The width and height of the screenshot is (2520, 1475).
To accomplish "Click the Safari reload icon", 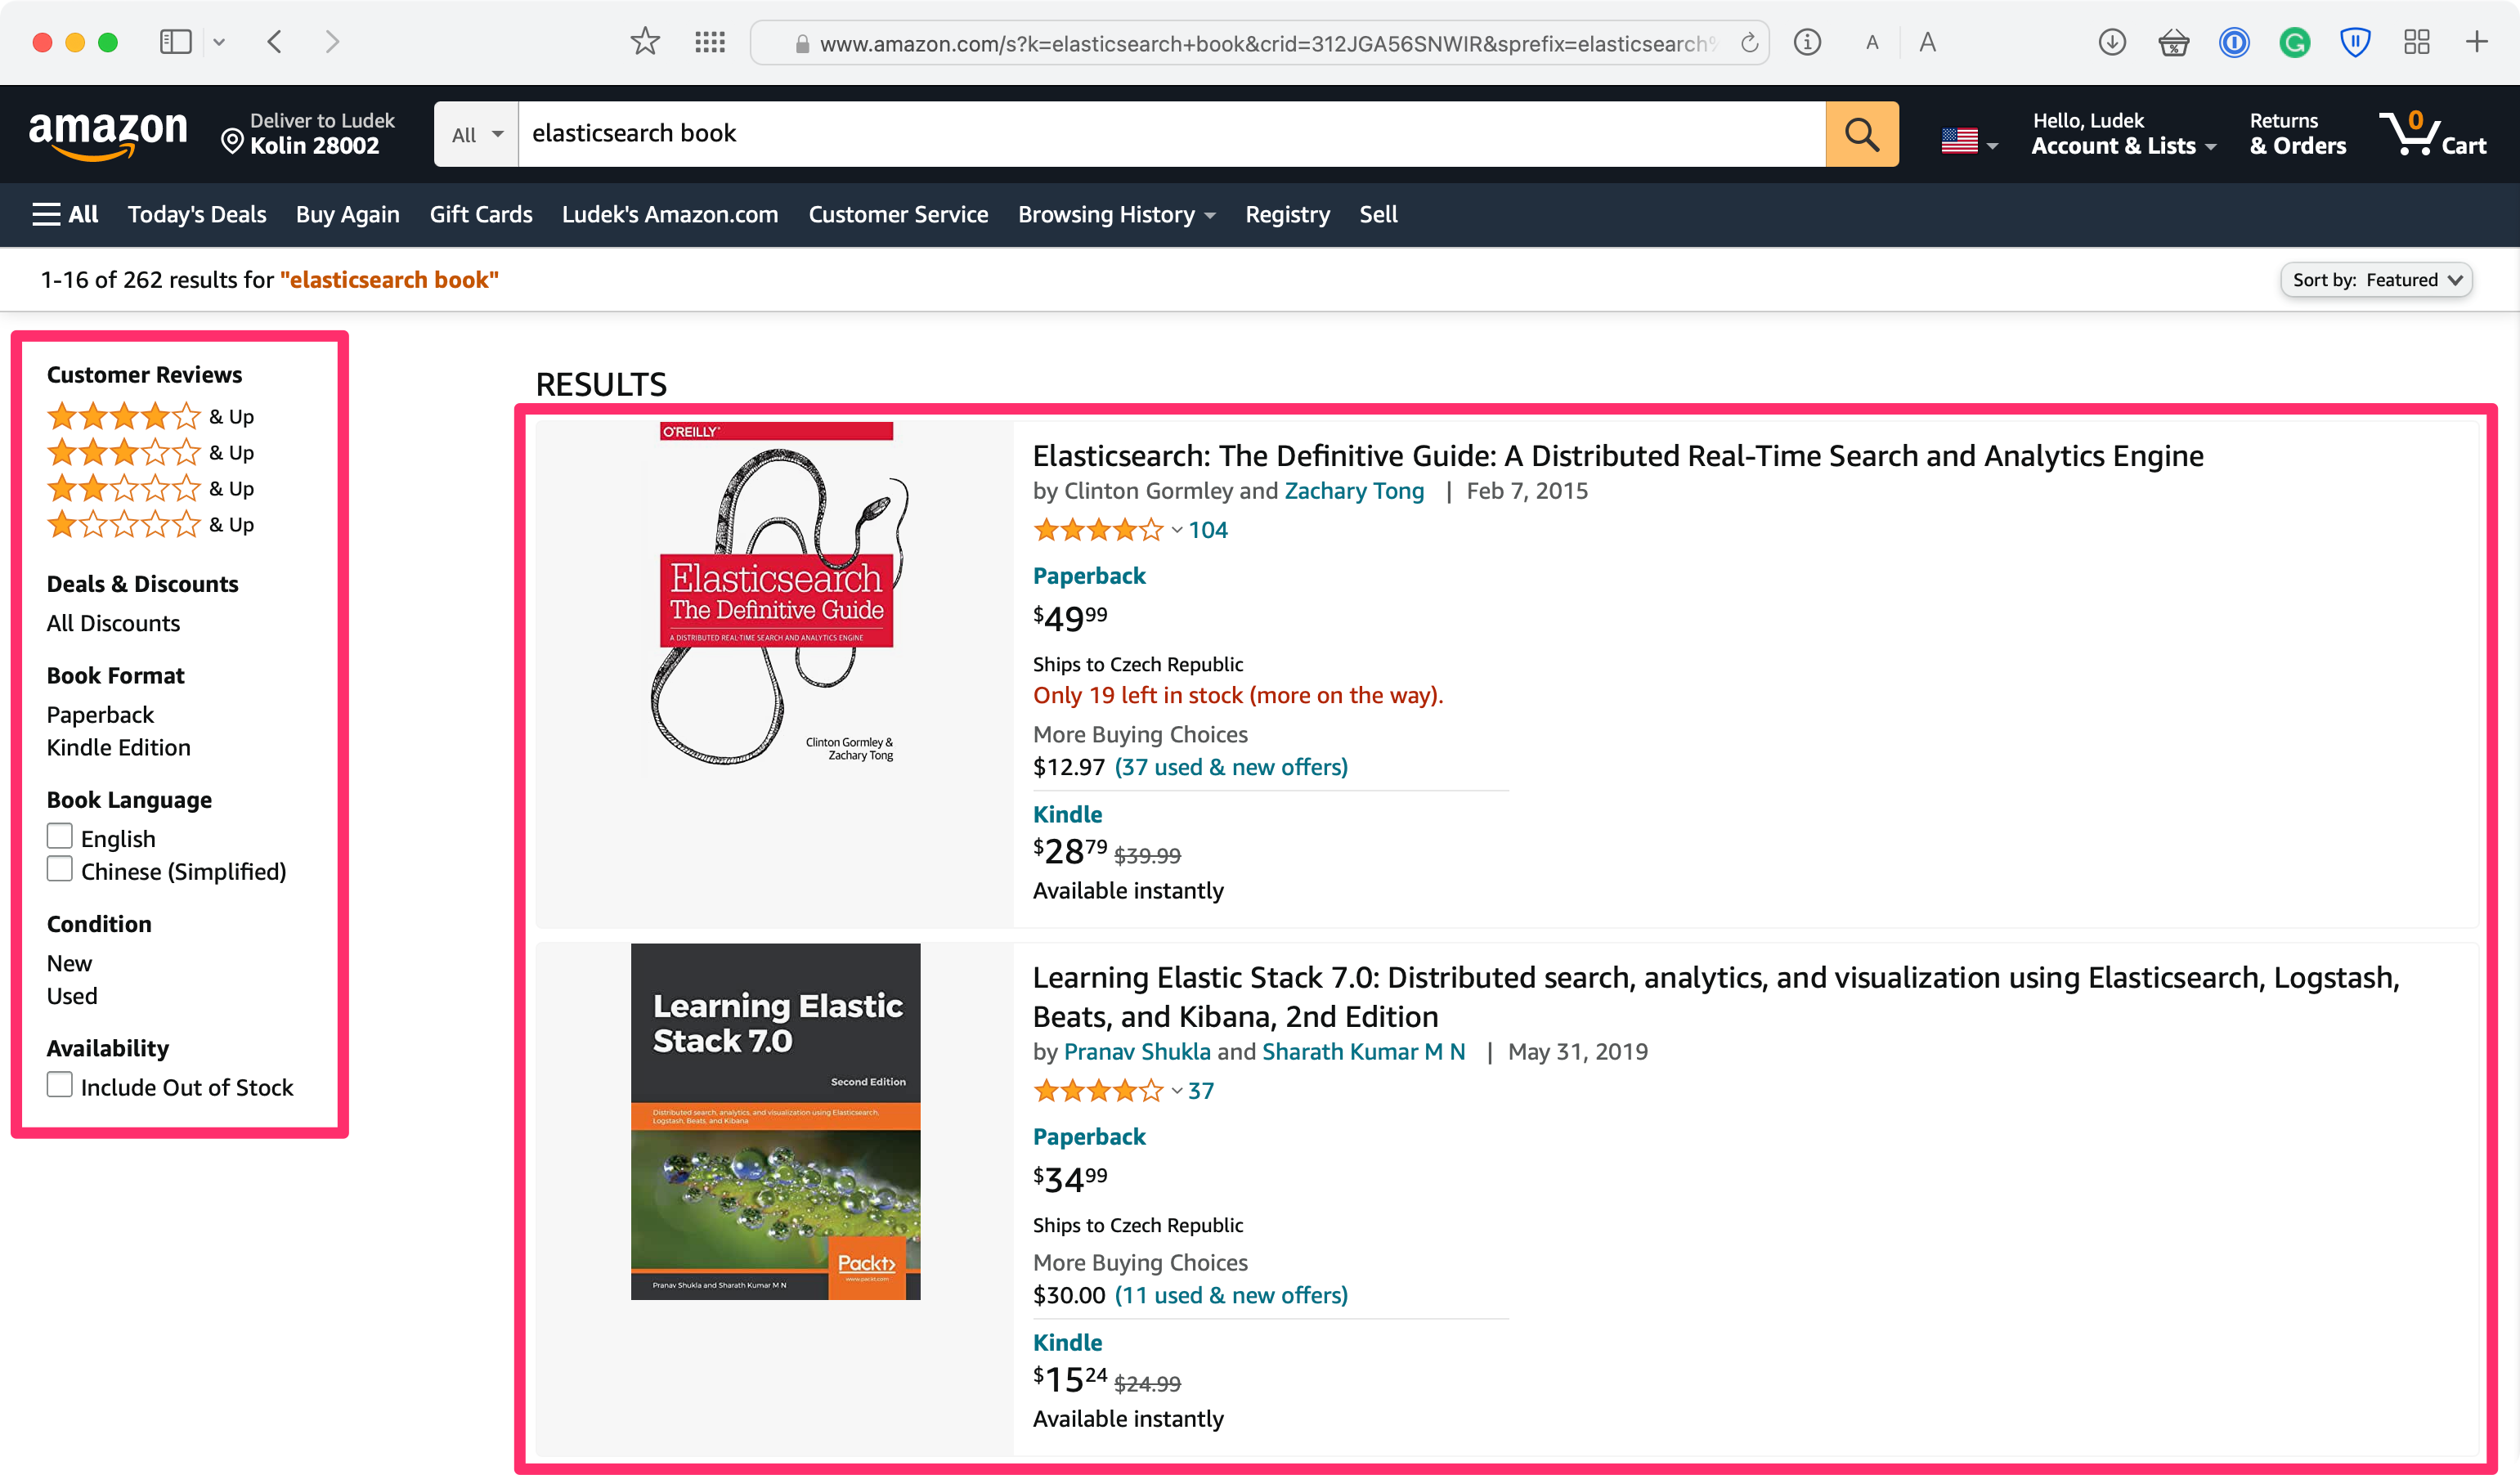I will pyautogui.click(x=1748, y=42).
